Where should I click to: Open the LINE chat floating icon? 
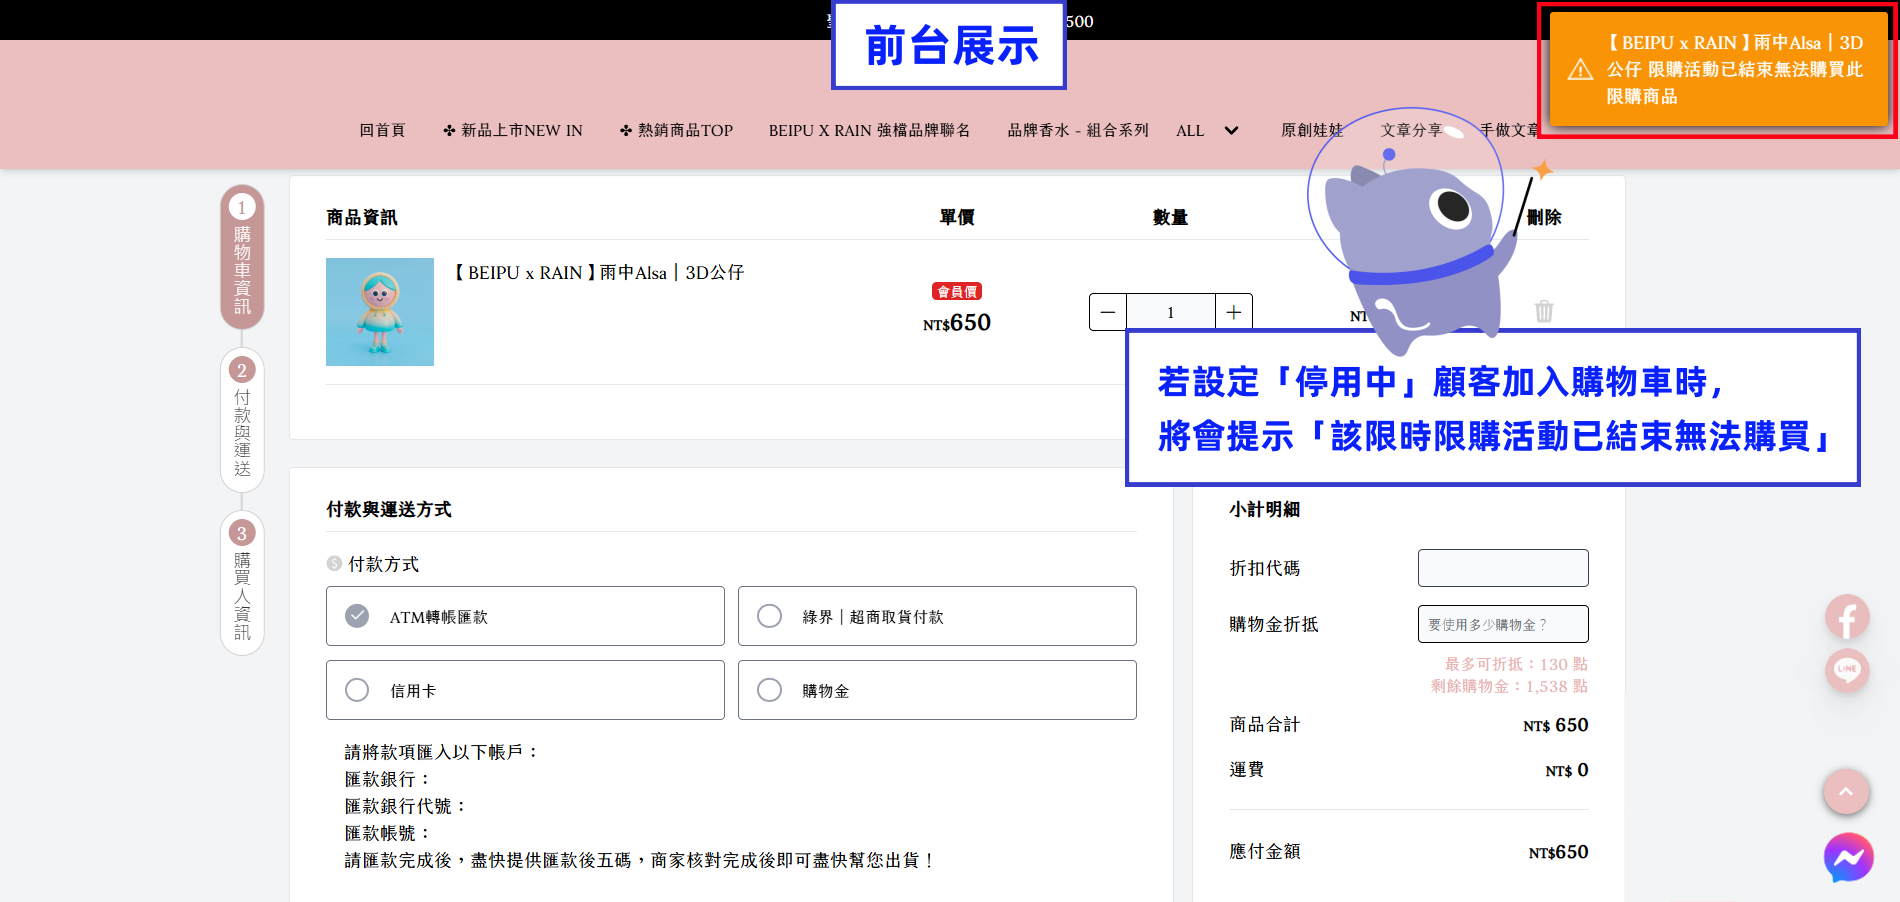[x=1847, y=670]
